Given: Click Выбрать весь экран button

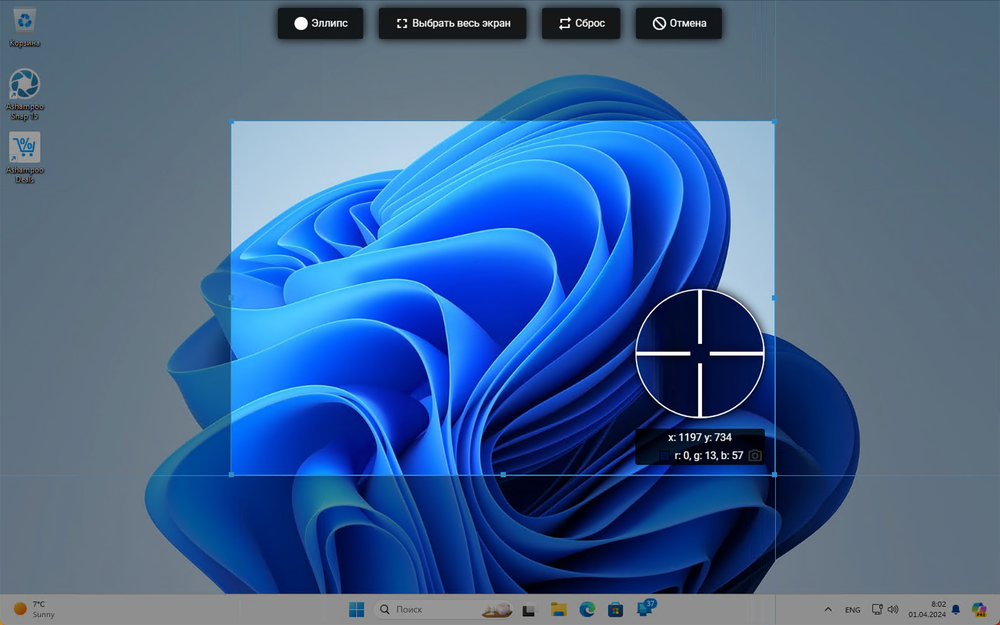Looking at the screenshot, I should (x=452, y=24).
